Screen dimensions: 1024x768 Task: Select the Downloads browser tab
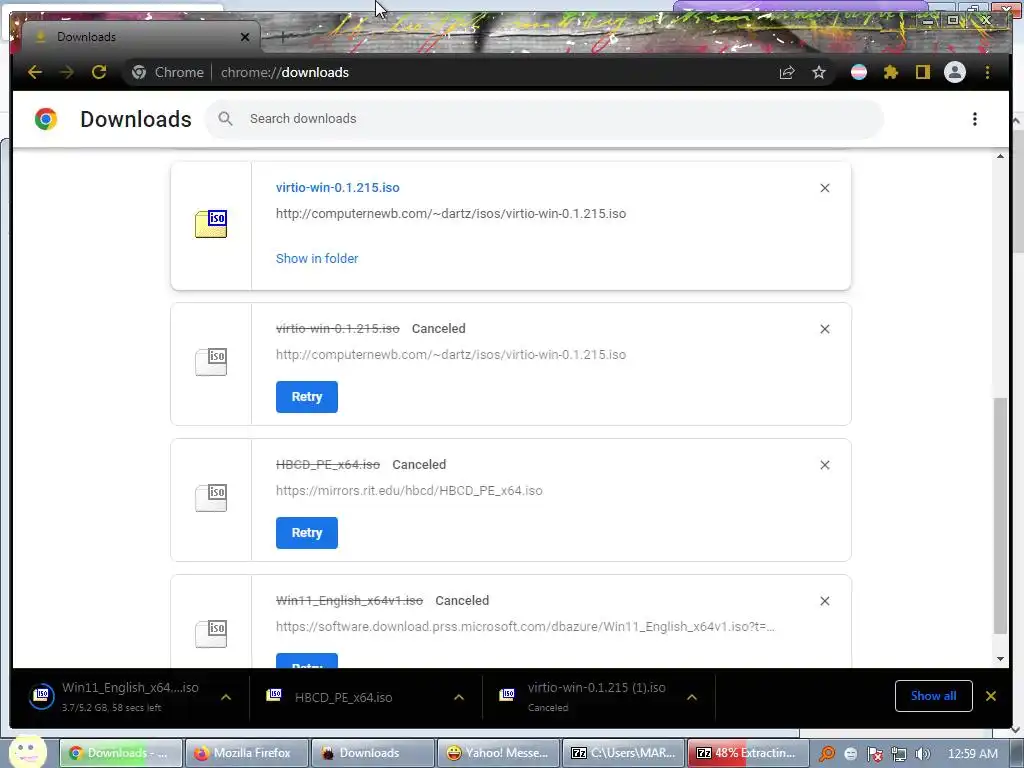point(140,37)
